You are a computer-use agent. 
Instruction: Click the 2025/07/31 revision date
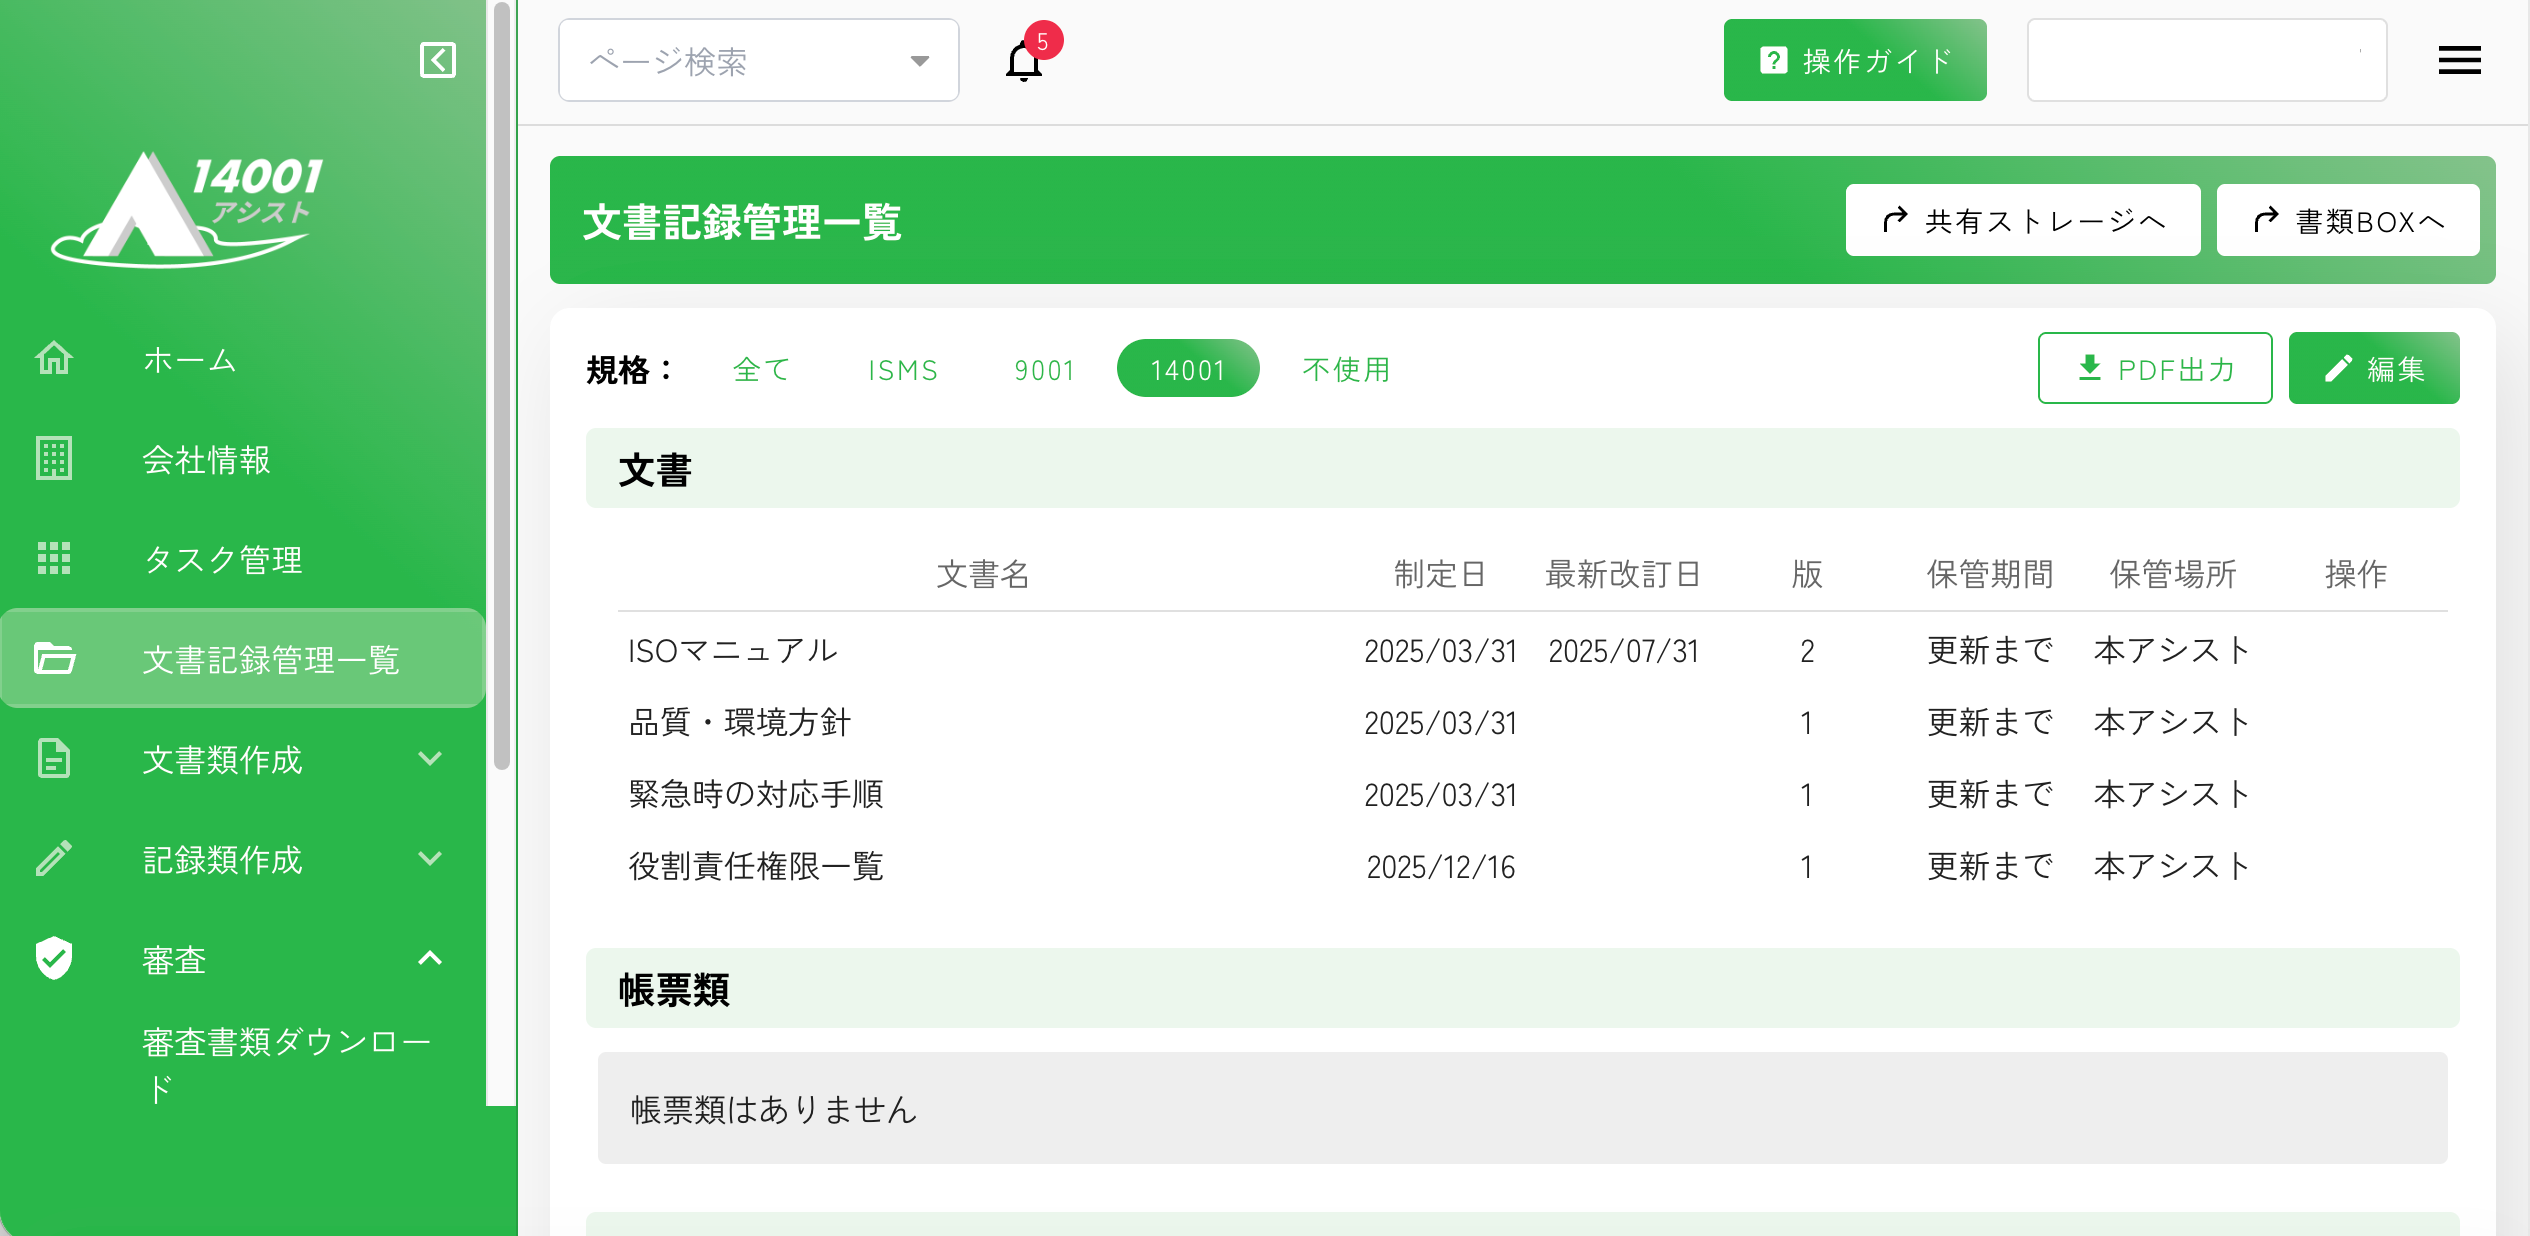[1623, 651]
